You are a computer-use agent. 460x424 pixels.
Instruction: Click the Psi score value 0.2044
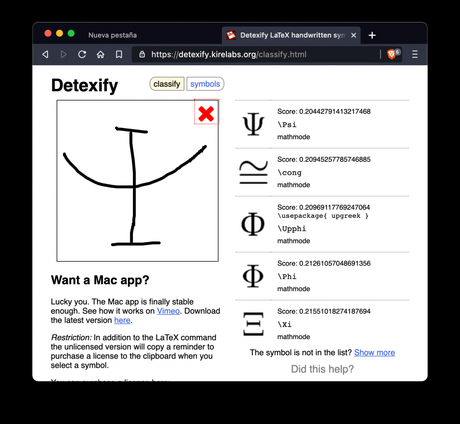(x=335, y=111)
